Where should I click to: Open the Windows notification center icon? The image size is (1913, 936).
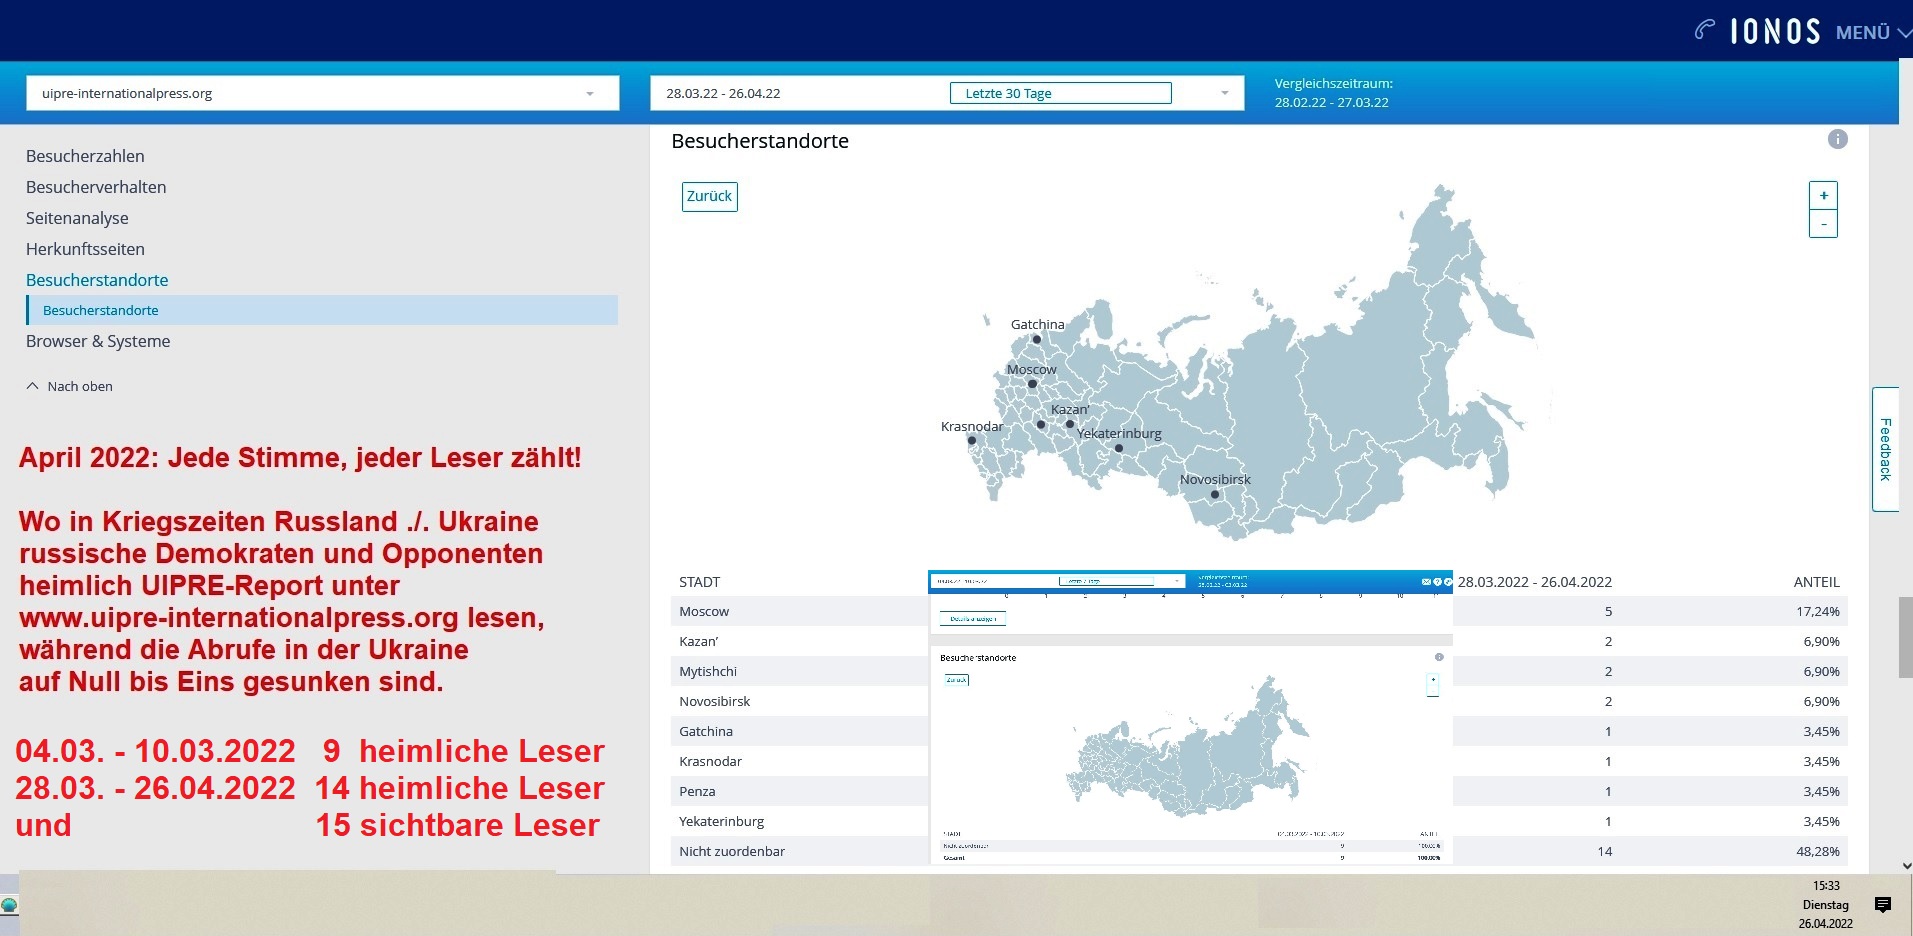(1883, 905)
